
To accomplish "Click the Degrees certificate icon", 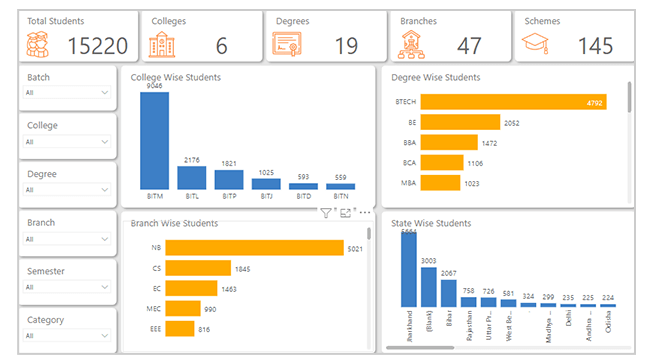I will tap(286, 44).
